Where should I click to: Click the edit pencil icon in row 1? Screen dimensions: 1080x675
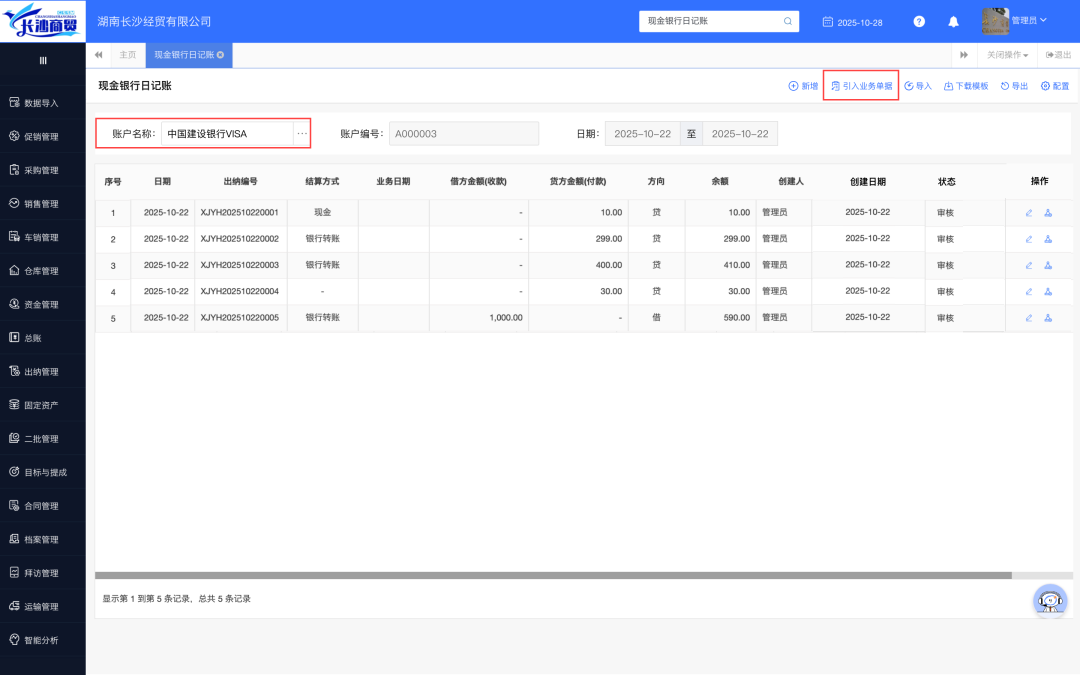point(1029,212)
